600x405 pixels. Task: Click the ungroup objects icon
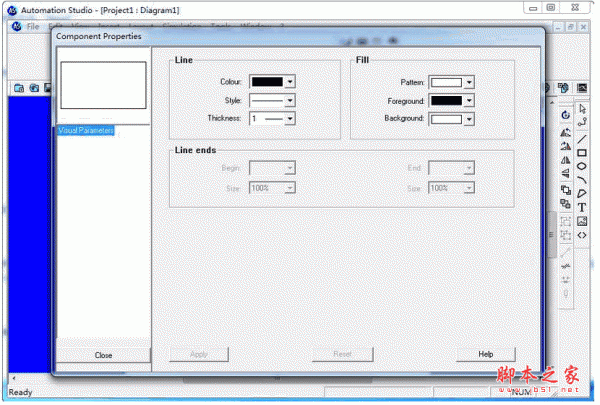point(566,235)
